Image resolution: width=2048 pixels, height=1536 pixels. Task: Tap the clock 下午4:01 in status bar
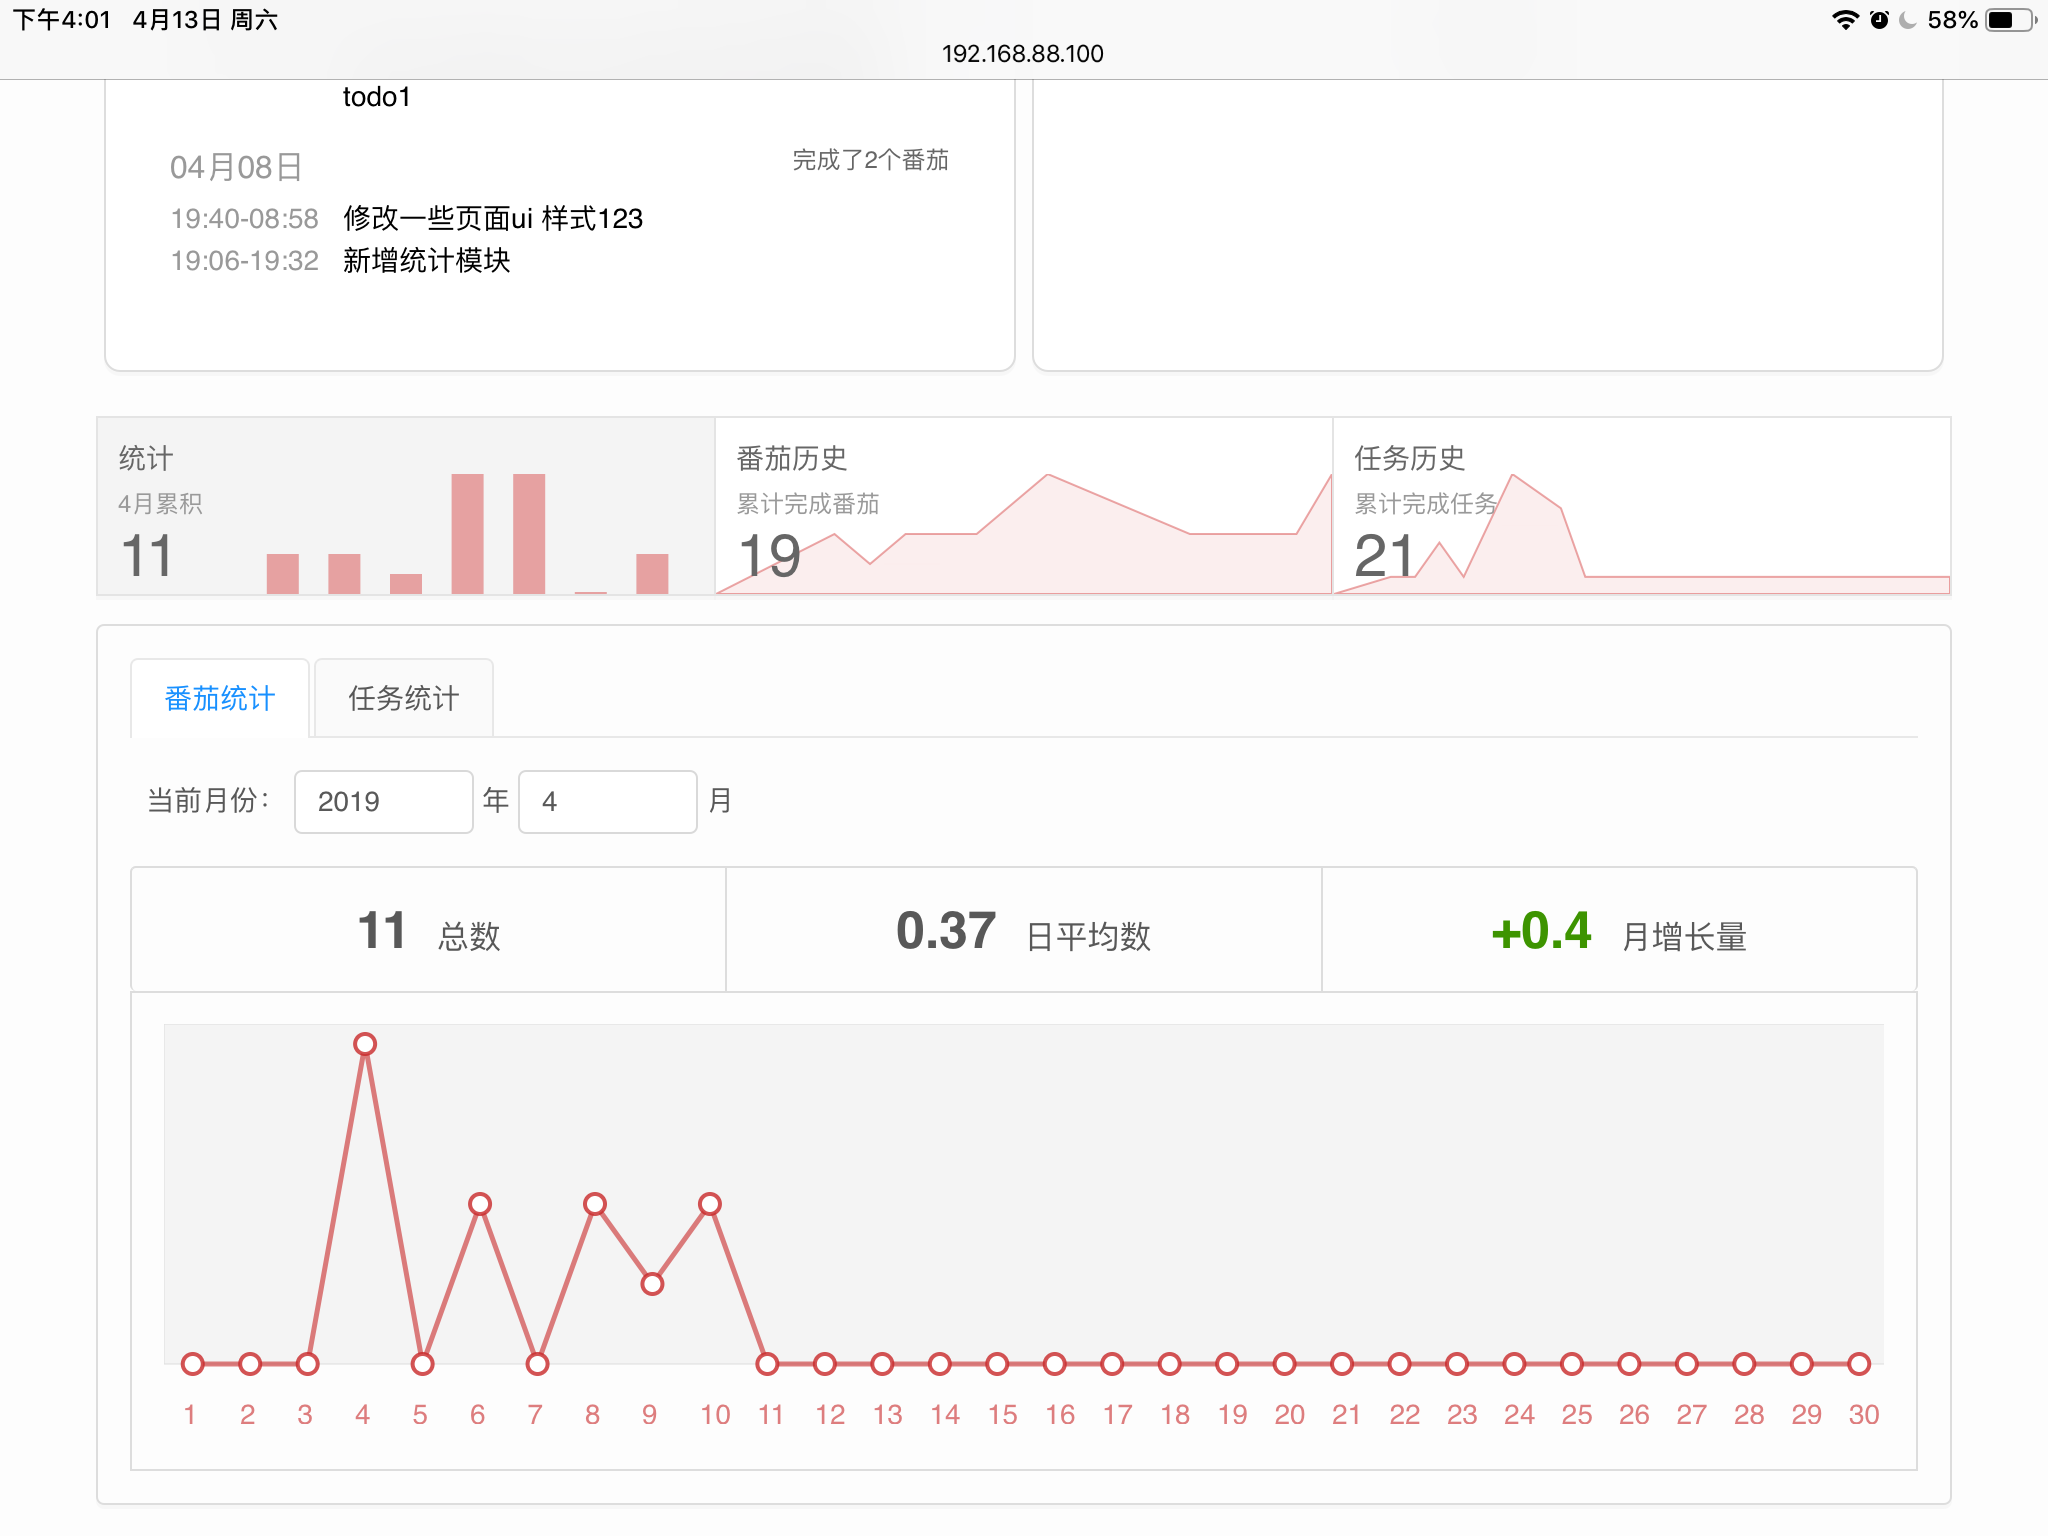pos(62,20)
